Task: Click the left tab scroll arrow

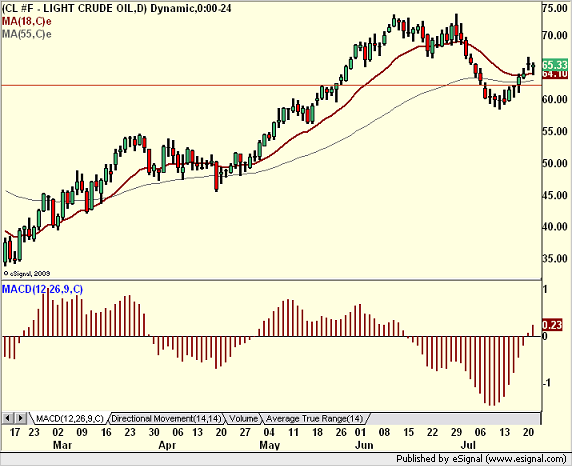Action: (x=8, y=418)
